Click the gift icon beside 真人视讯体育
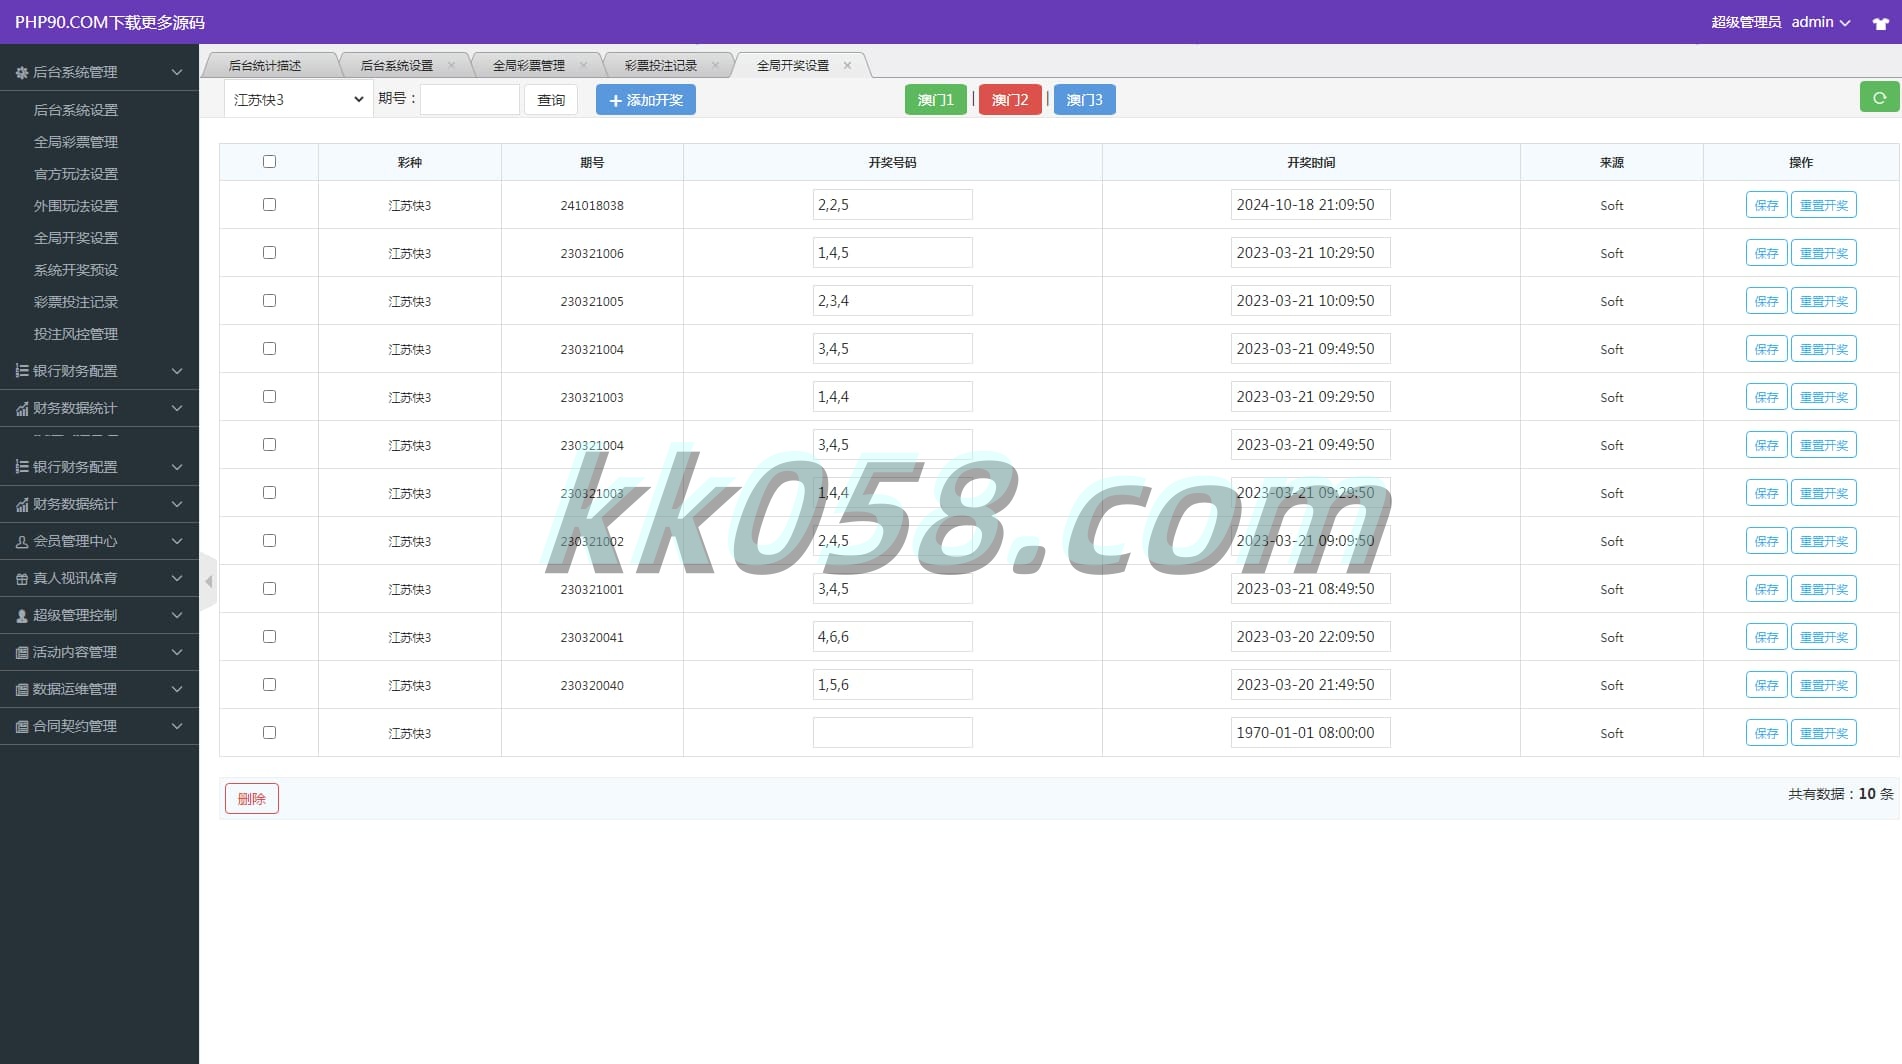The image size is (1902, 1064). 22,578
